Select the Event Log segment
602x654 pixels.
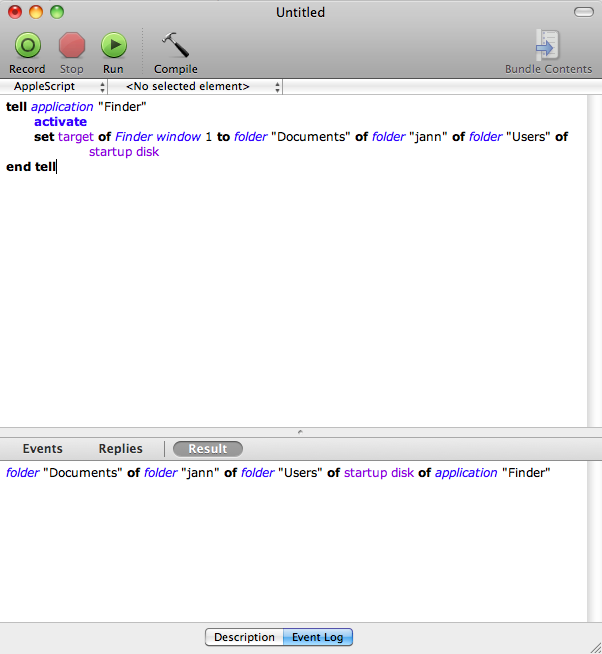[317, 637]
